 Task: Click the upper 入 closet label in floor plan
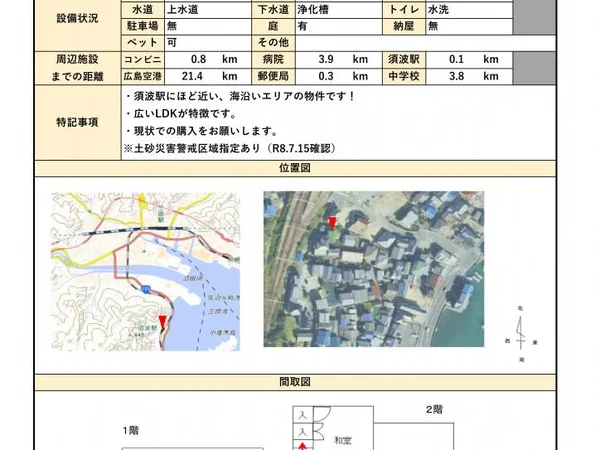(x=303, y=415)
